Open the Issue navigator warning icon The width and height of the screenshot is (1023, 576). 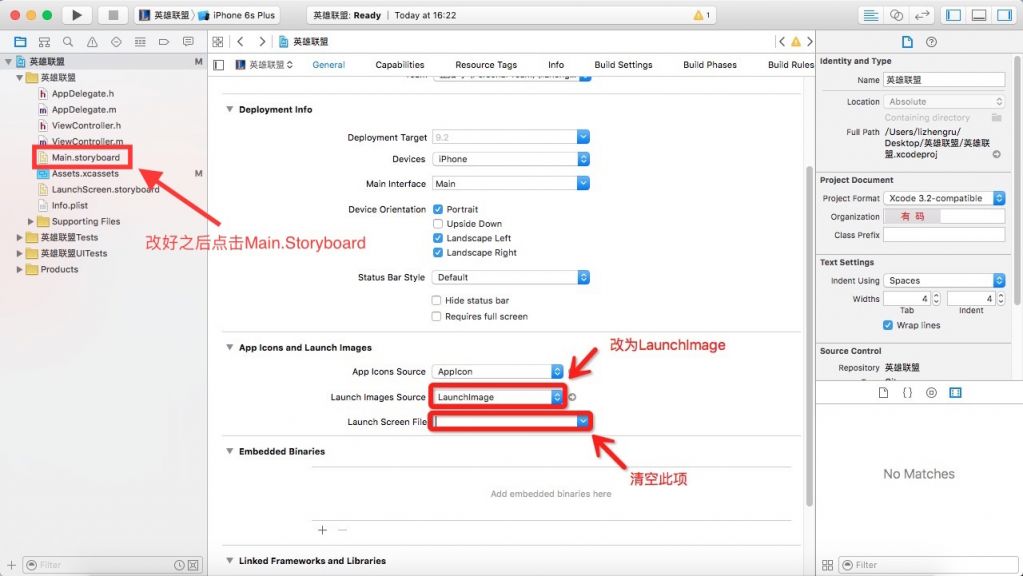tap(92, 42)
